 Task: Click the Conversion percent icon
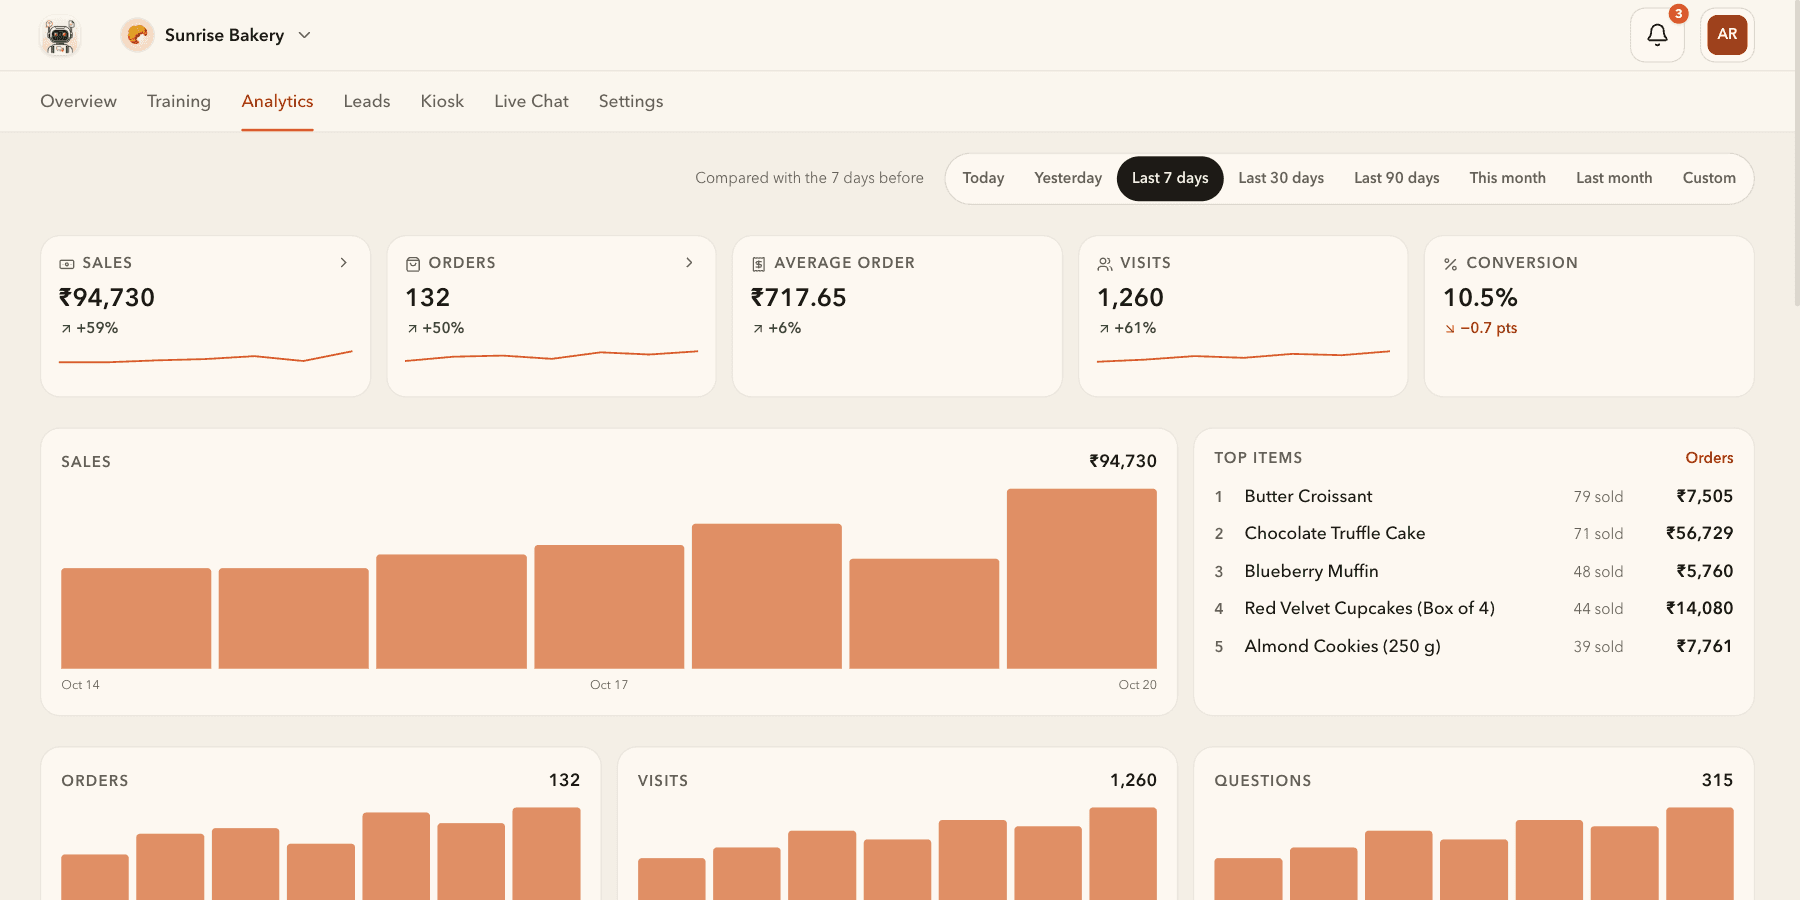pos(1451,264)
